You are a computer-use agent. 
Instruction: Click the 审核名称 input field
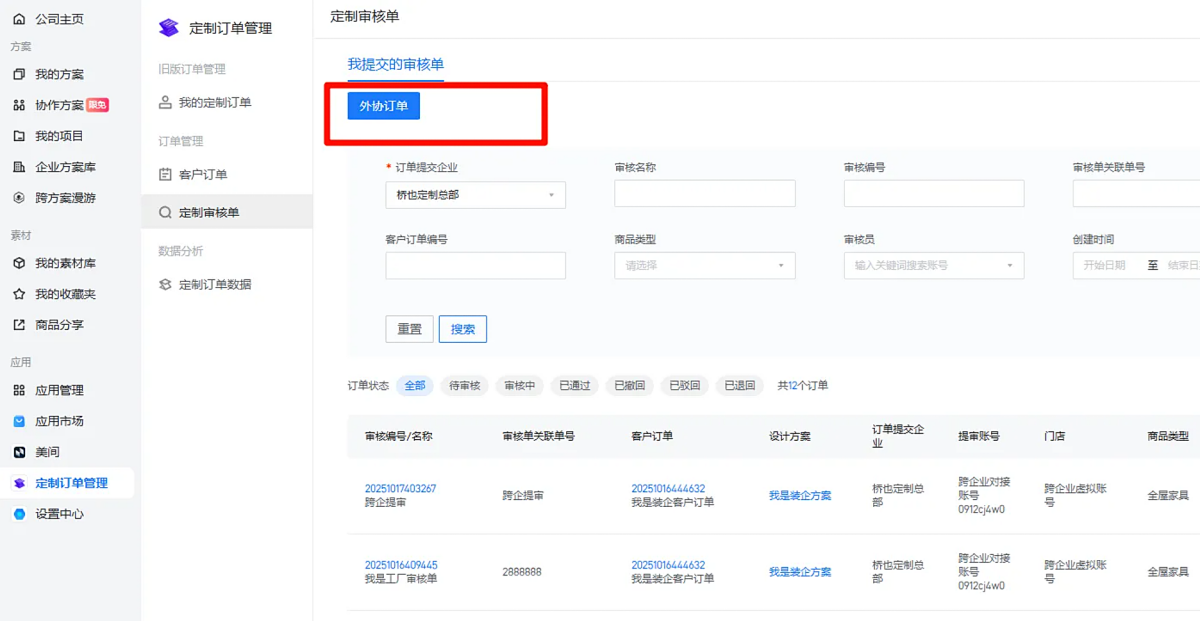coord(704,194)
